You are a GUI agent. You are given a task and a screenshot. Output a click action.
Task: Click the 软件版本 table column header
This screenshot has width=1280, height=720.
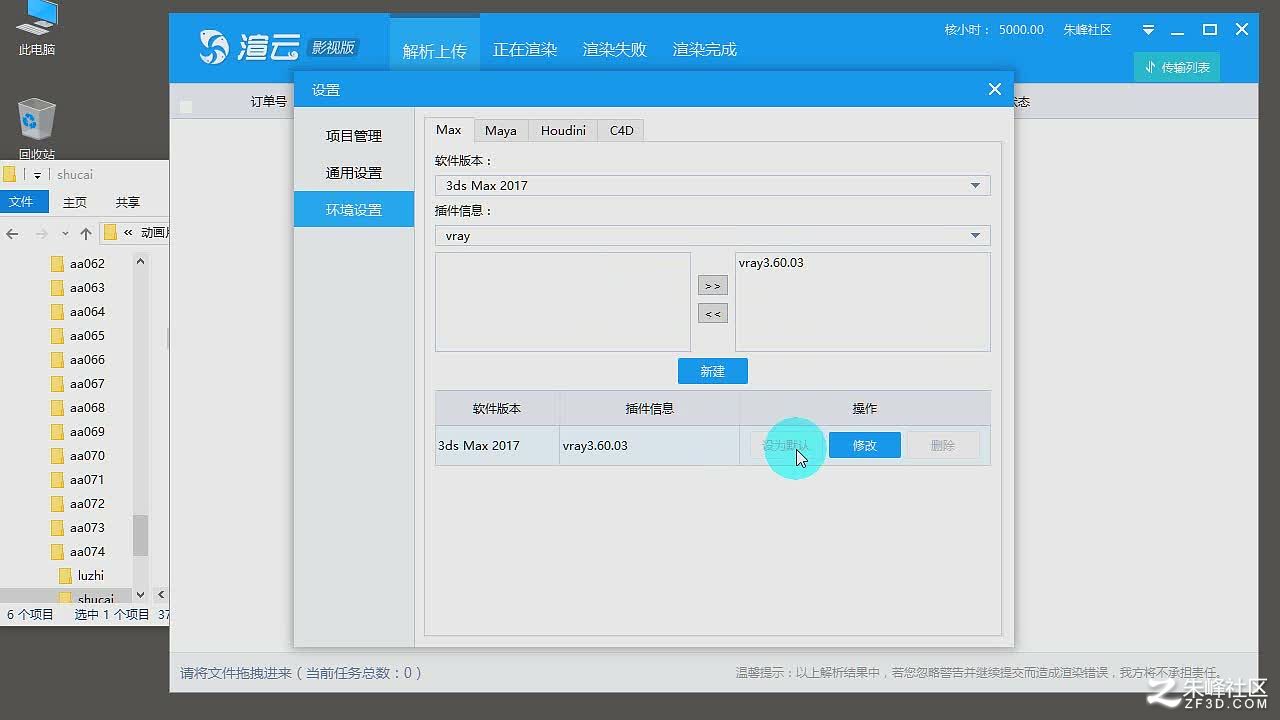pyautogui.click(x=497, y=408)
